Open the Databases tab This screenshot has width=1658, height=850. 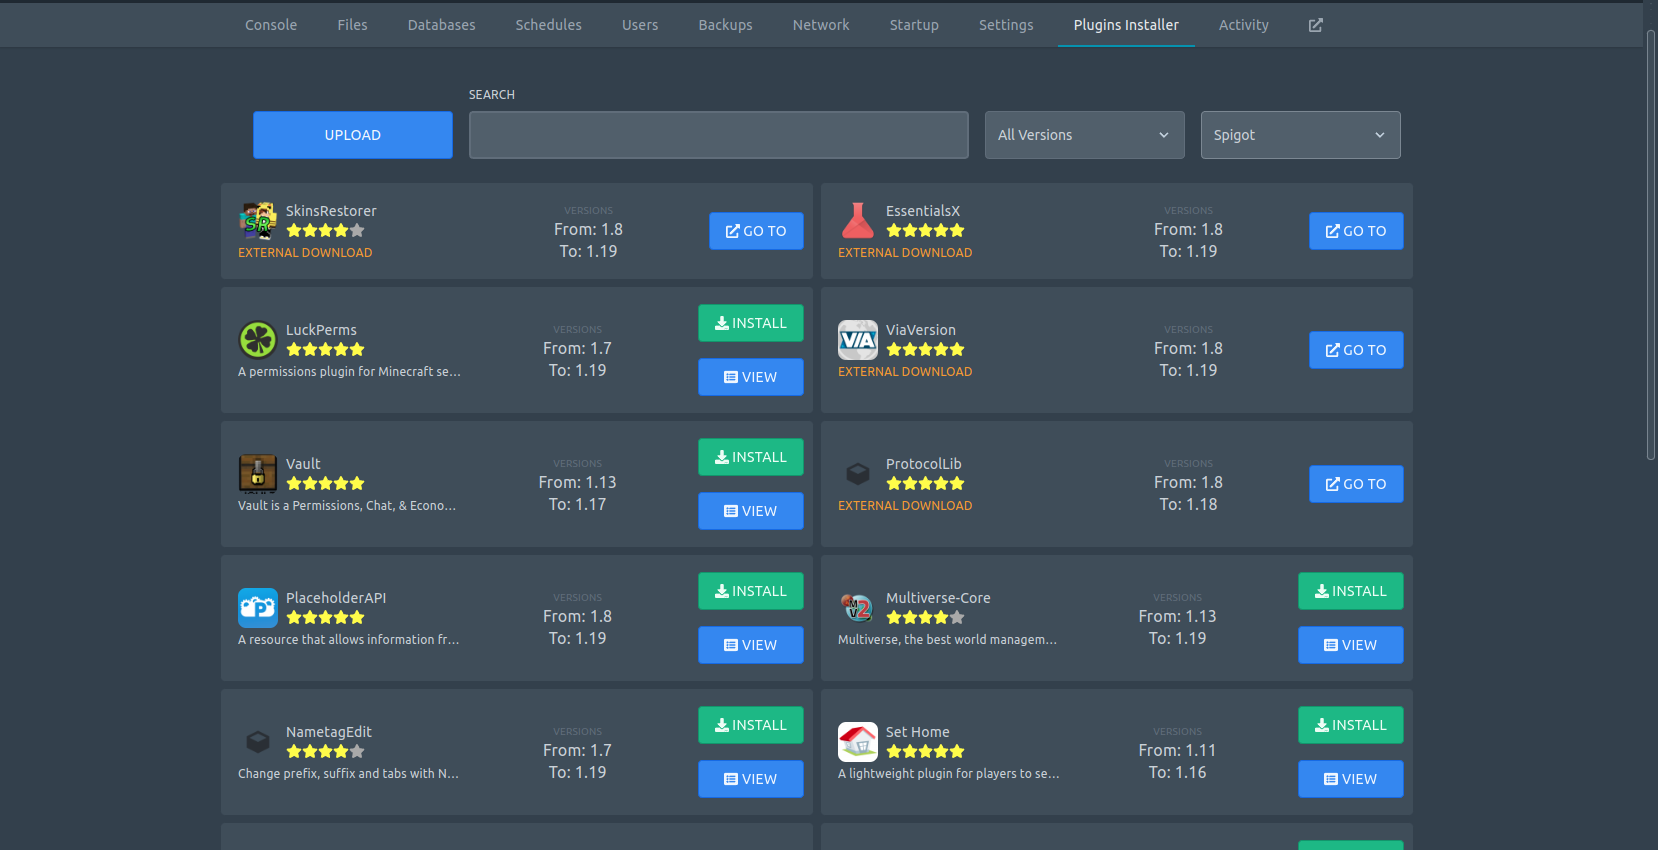(x=441, y=25)
